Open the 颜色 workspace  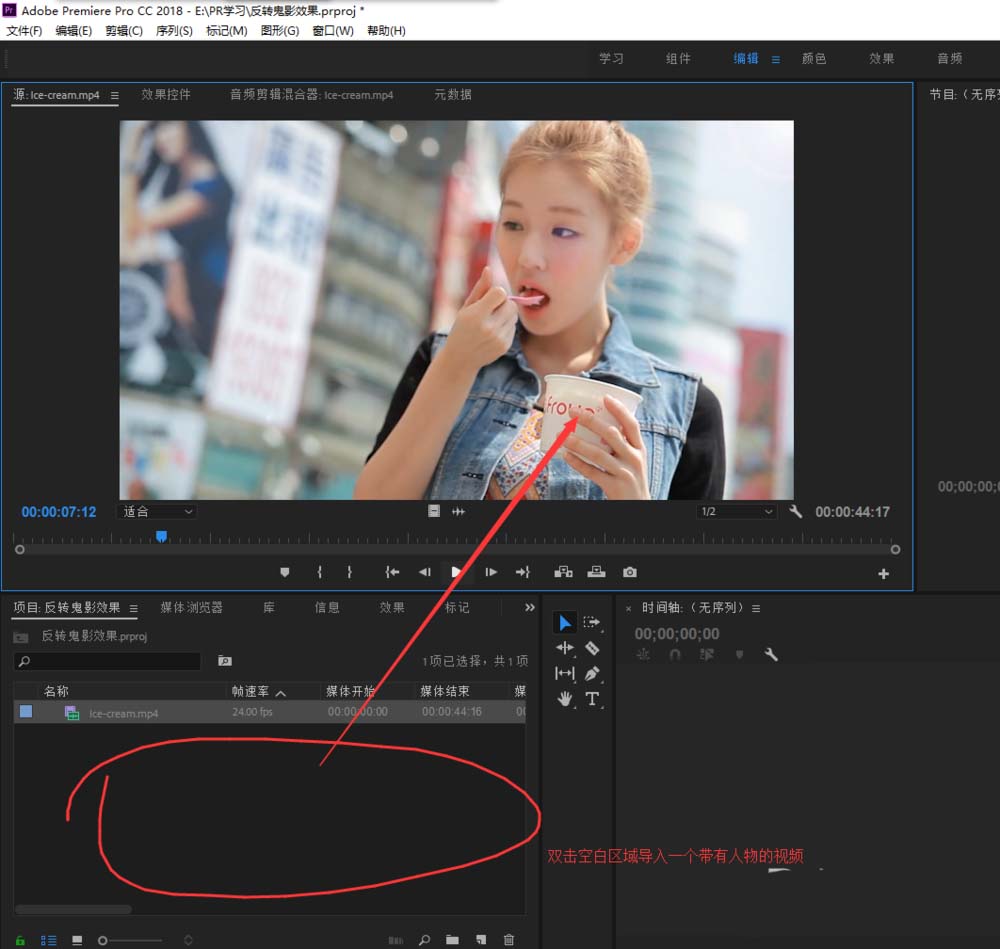coord(814,59)
